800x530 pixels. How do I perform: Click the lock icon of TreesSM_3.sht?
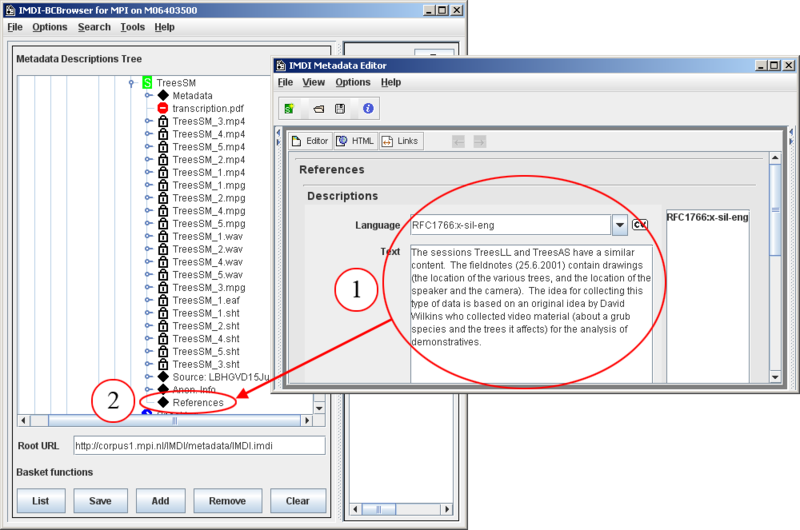coord(163,364)
